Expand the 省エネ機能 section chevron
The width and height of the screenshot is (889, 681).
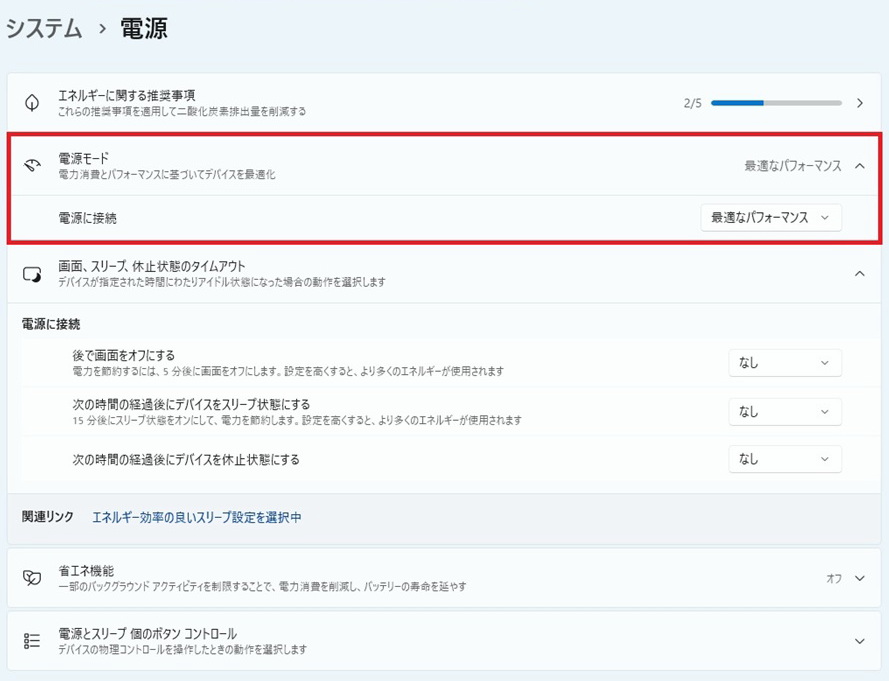pos(860,578)
